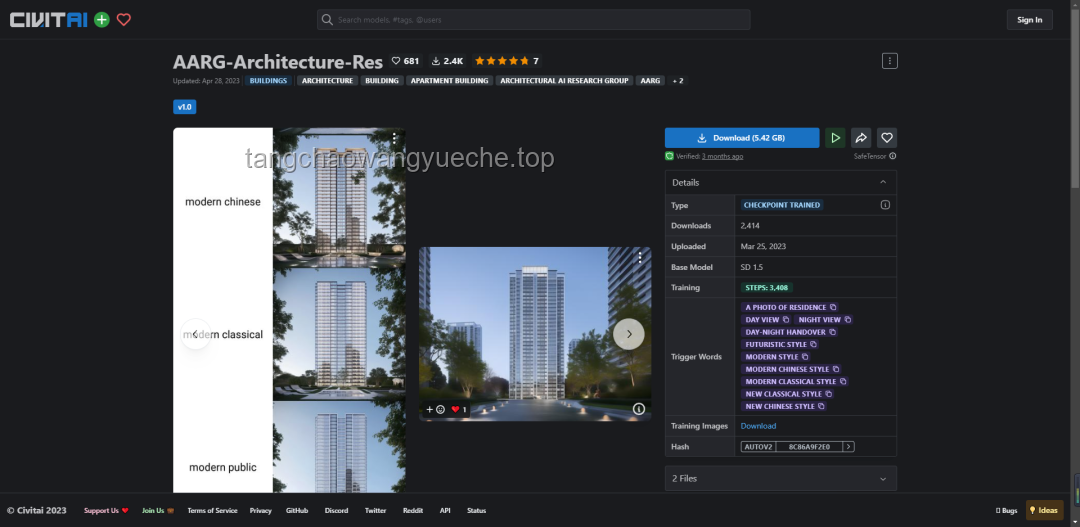The height and width of the screenshot is (527, 1080).
Task: Click the CHECKPOINT TRAINED badge
Action: 781,205
